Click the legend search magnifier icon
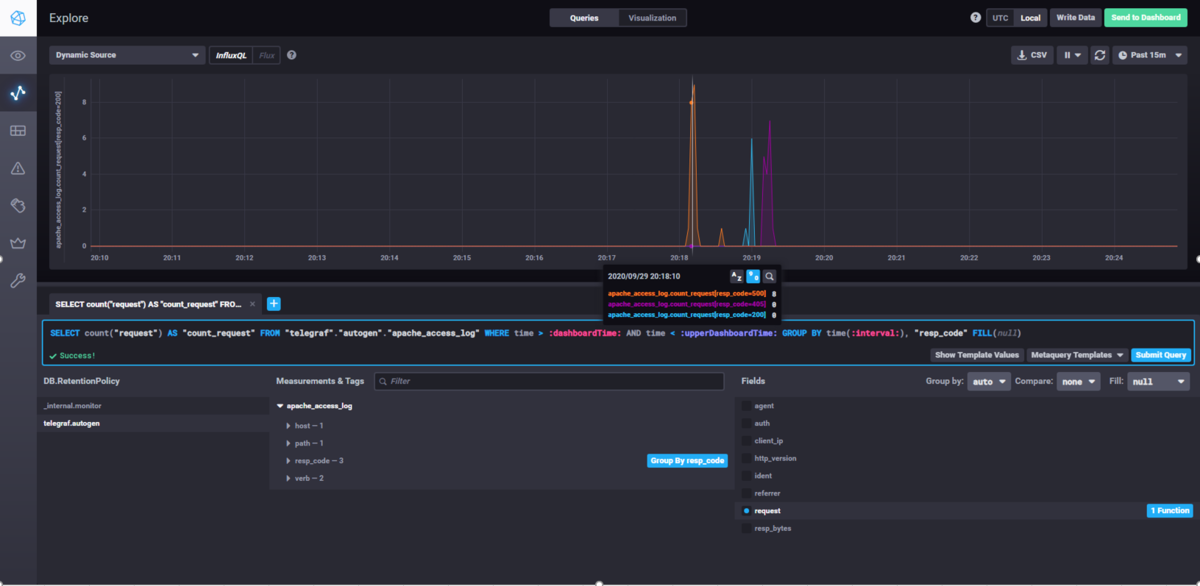This screenshot has width=1200, height=586. [x=769, y=276]
